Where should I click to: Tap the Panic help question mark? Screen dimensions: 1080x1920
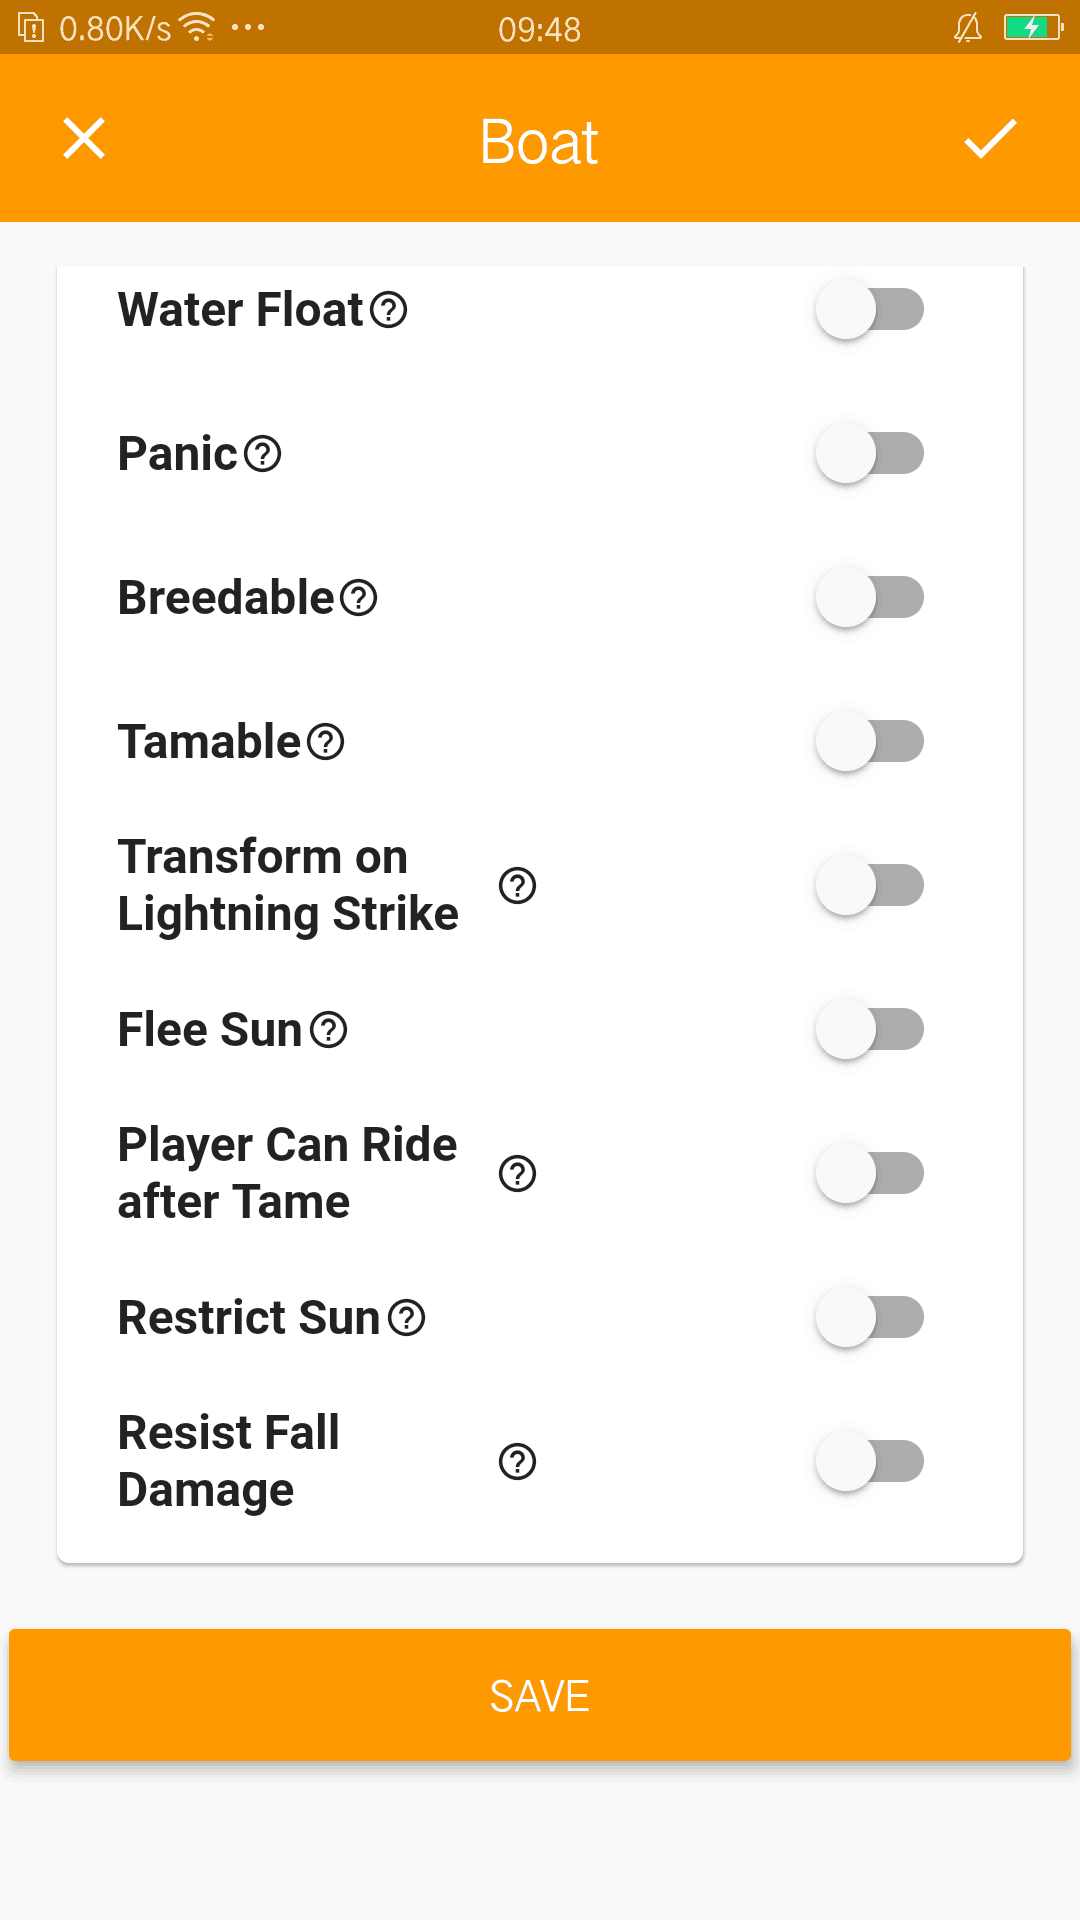tap(263, 454)
